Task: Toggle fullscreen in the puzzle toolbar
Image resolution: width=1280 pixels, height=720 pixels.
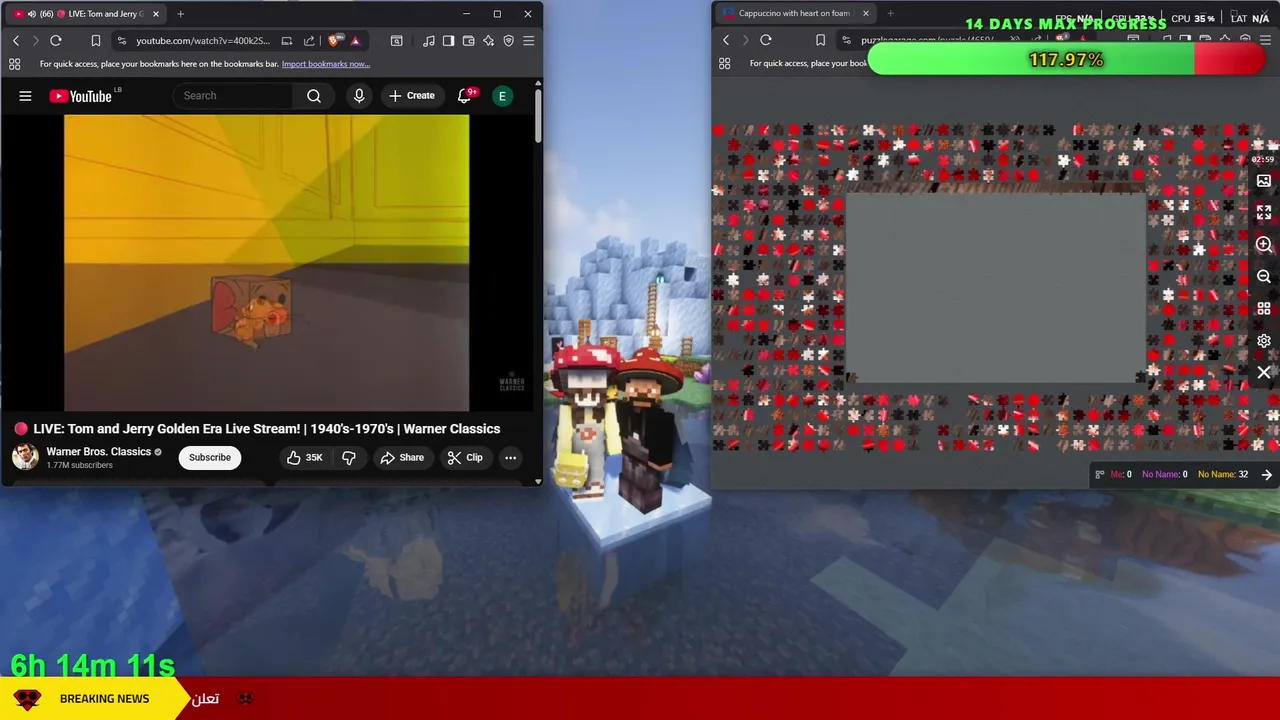Action: tap(1264, 213)
